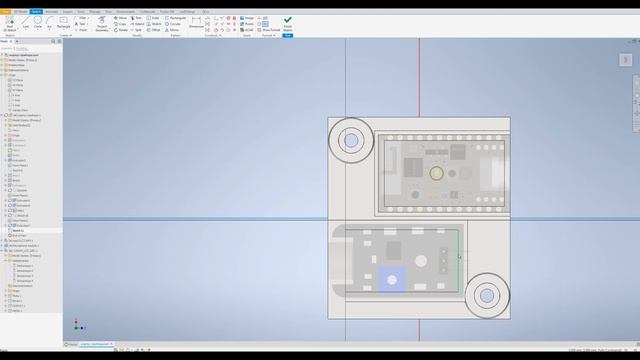Click yellow circle on upper board
This screenshot has width=640, height=360.
[436, 173]
